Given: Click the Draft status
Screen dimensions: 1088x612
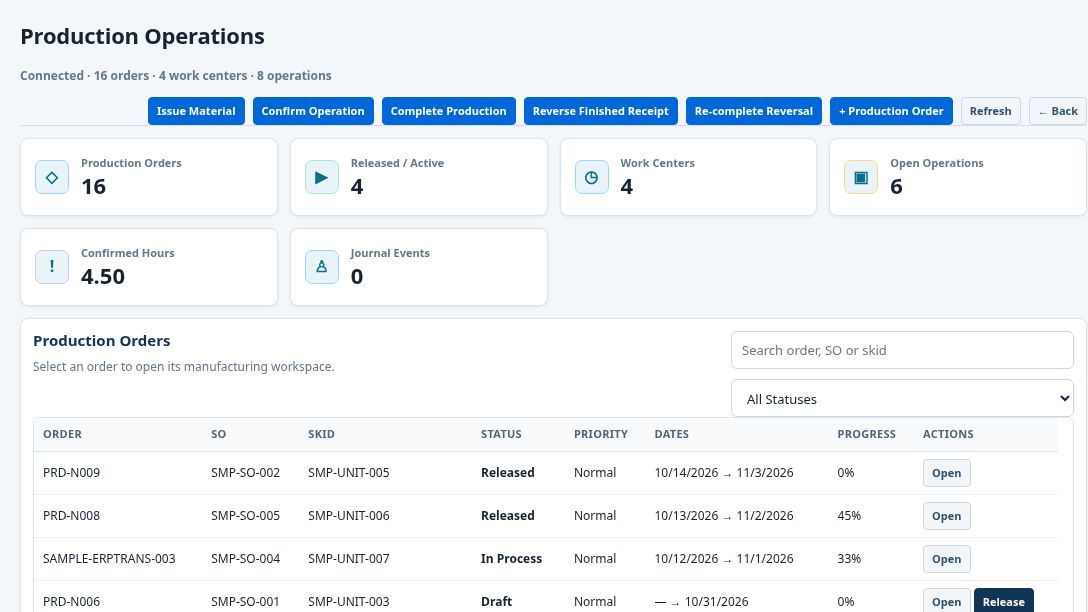Looking at the screenshot, I should tap(496, 602).
